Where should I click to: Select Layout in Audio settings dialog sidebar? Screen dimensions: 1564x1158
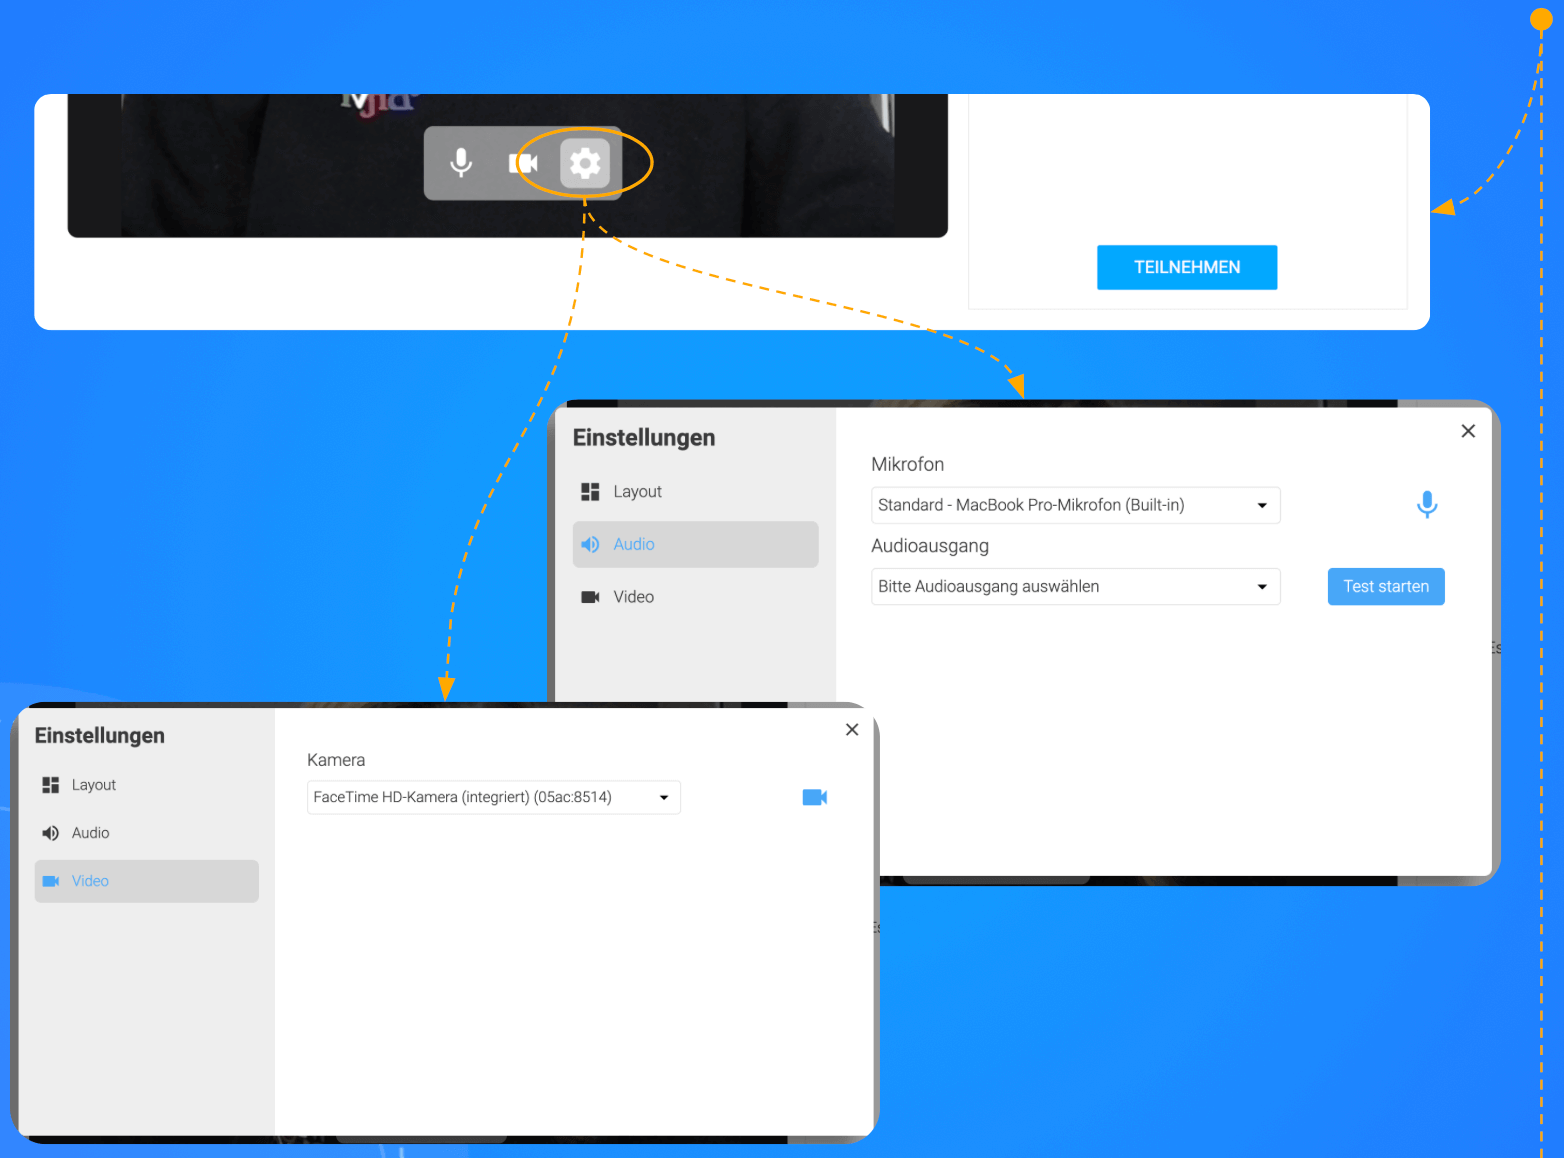click(695, 492)
